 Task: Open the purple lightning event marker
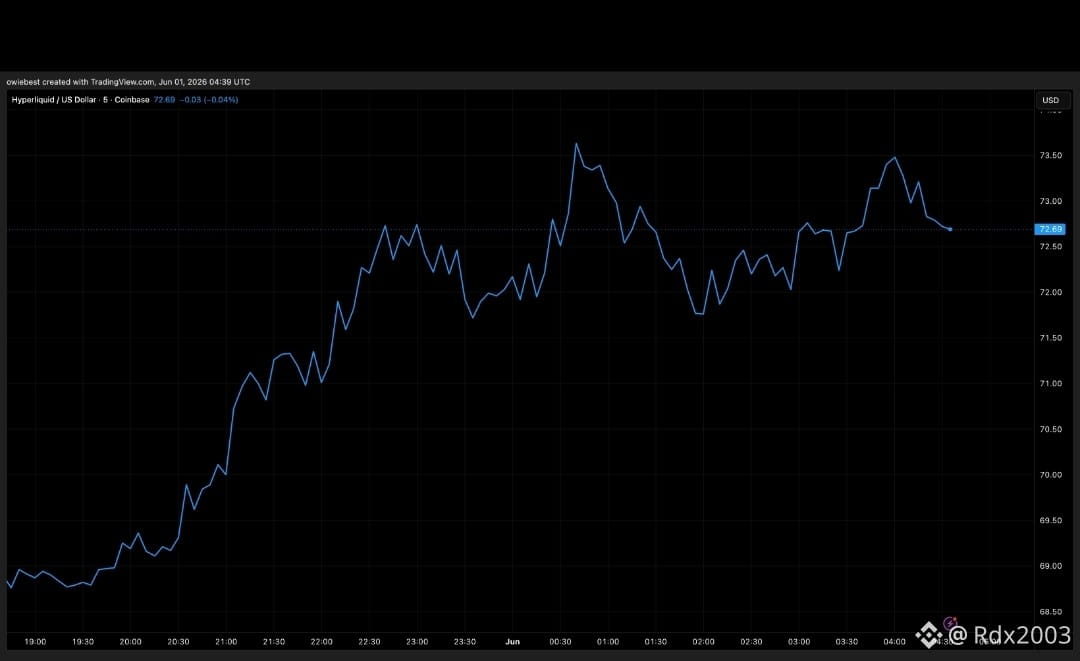pyautogui.click(x=950, y=623)
